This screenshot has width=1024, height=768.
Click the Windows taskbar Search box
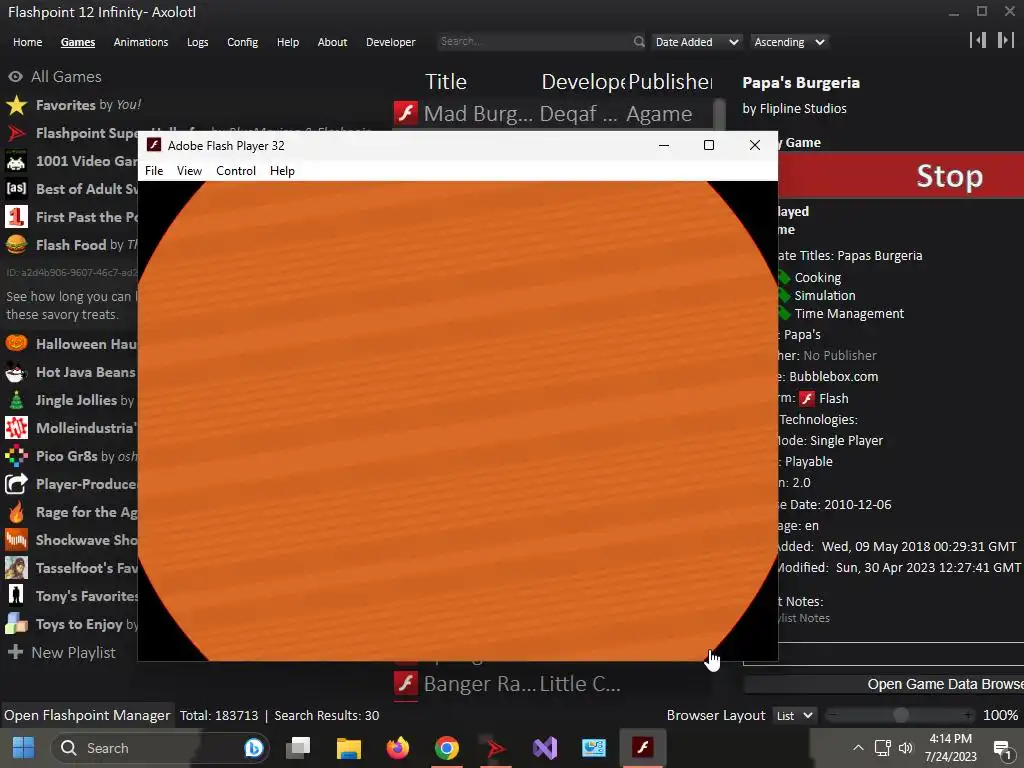point(160,748)
